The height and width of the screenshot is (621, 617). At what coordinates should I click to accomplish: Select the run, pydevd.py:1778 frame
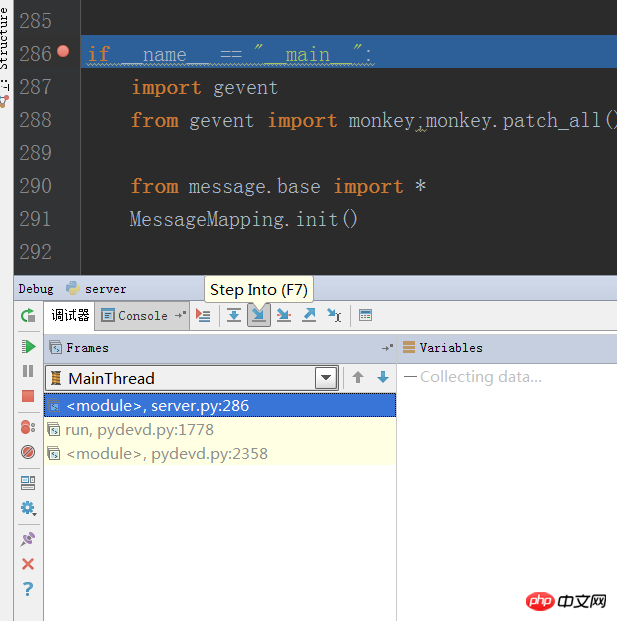[x=139, y=430]
